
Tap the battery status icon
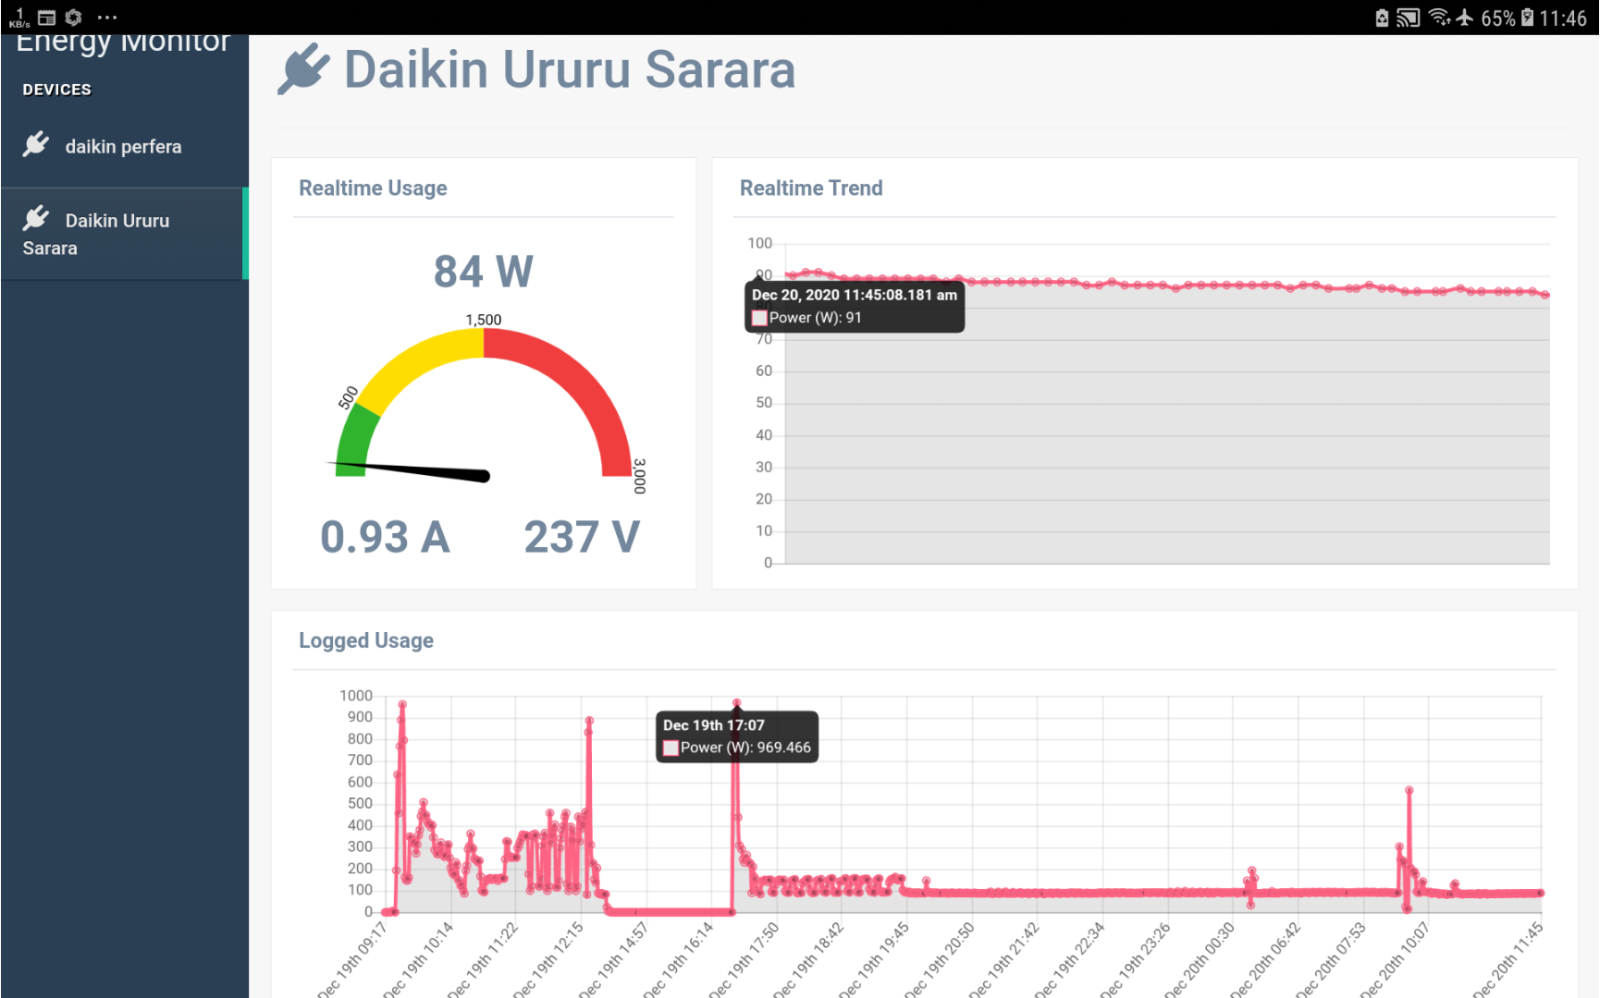pos(1527,17)
